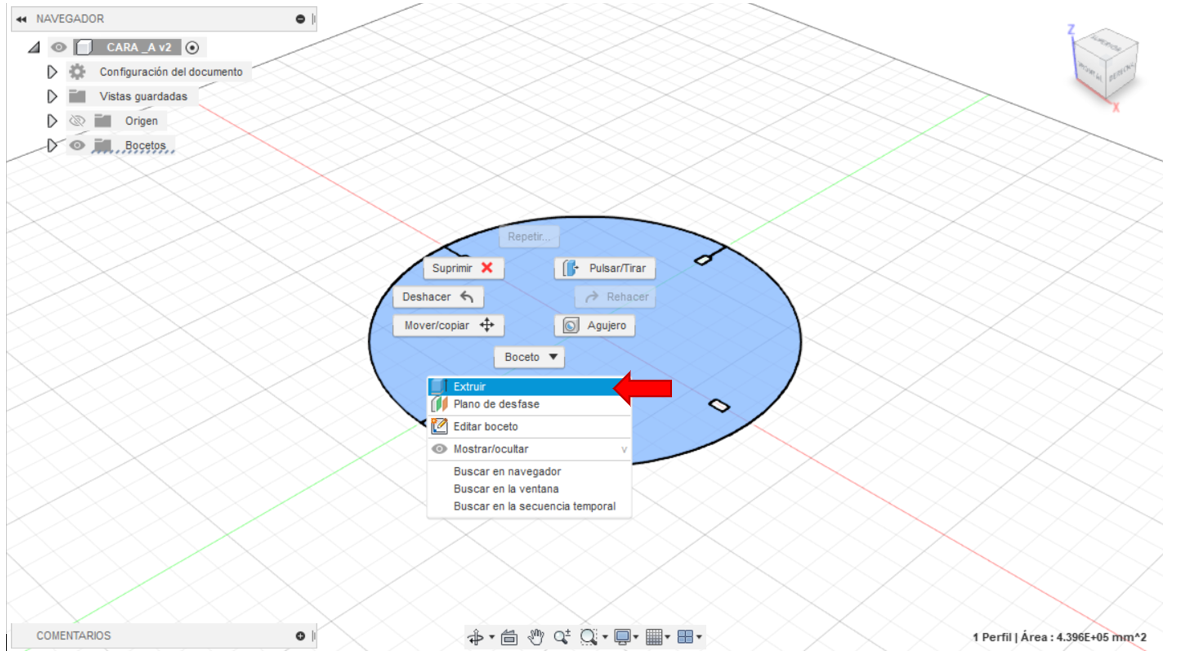The width and height of the screenshot is (1181, 672).
Task: Click Navegador panel options circle button
Action: point(301,19)
